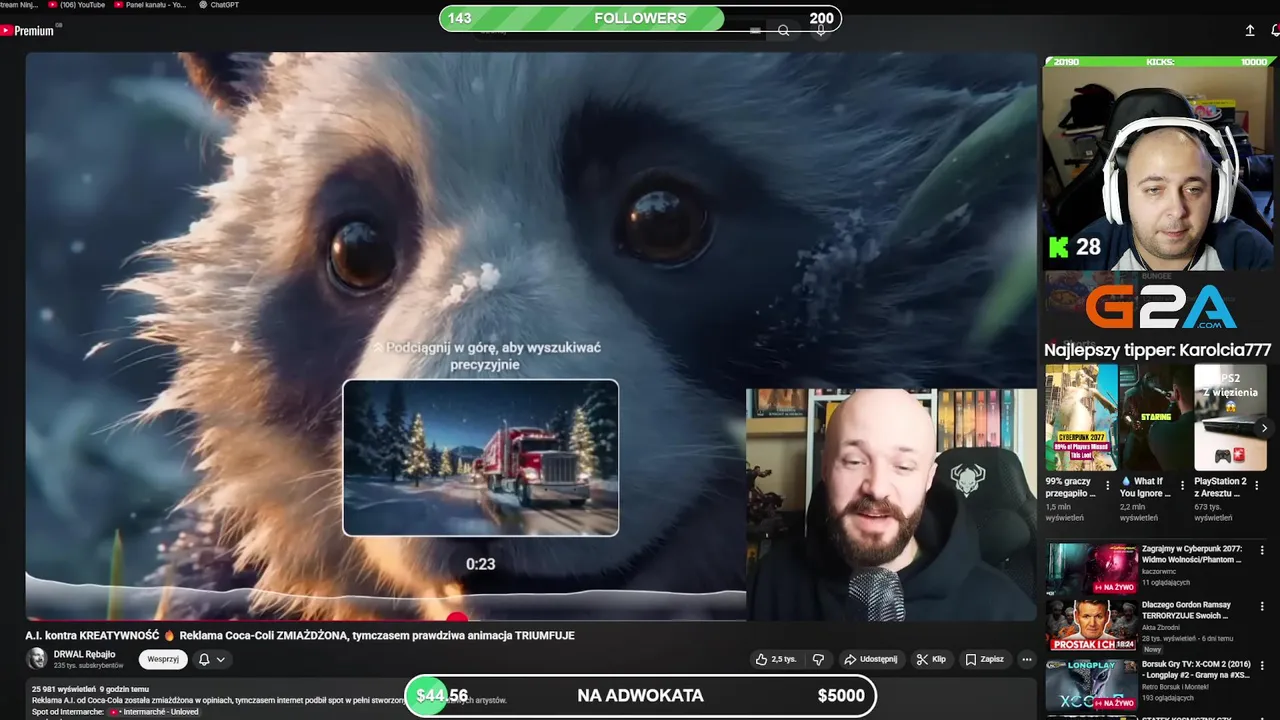Screen dimensions: 1280x720
Task: Dislike the video with thumbs down
Action: pyautogui.click(x=818, y=660)
